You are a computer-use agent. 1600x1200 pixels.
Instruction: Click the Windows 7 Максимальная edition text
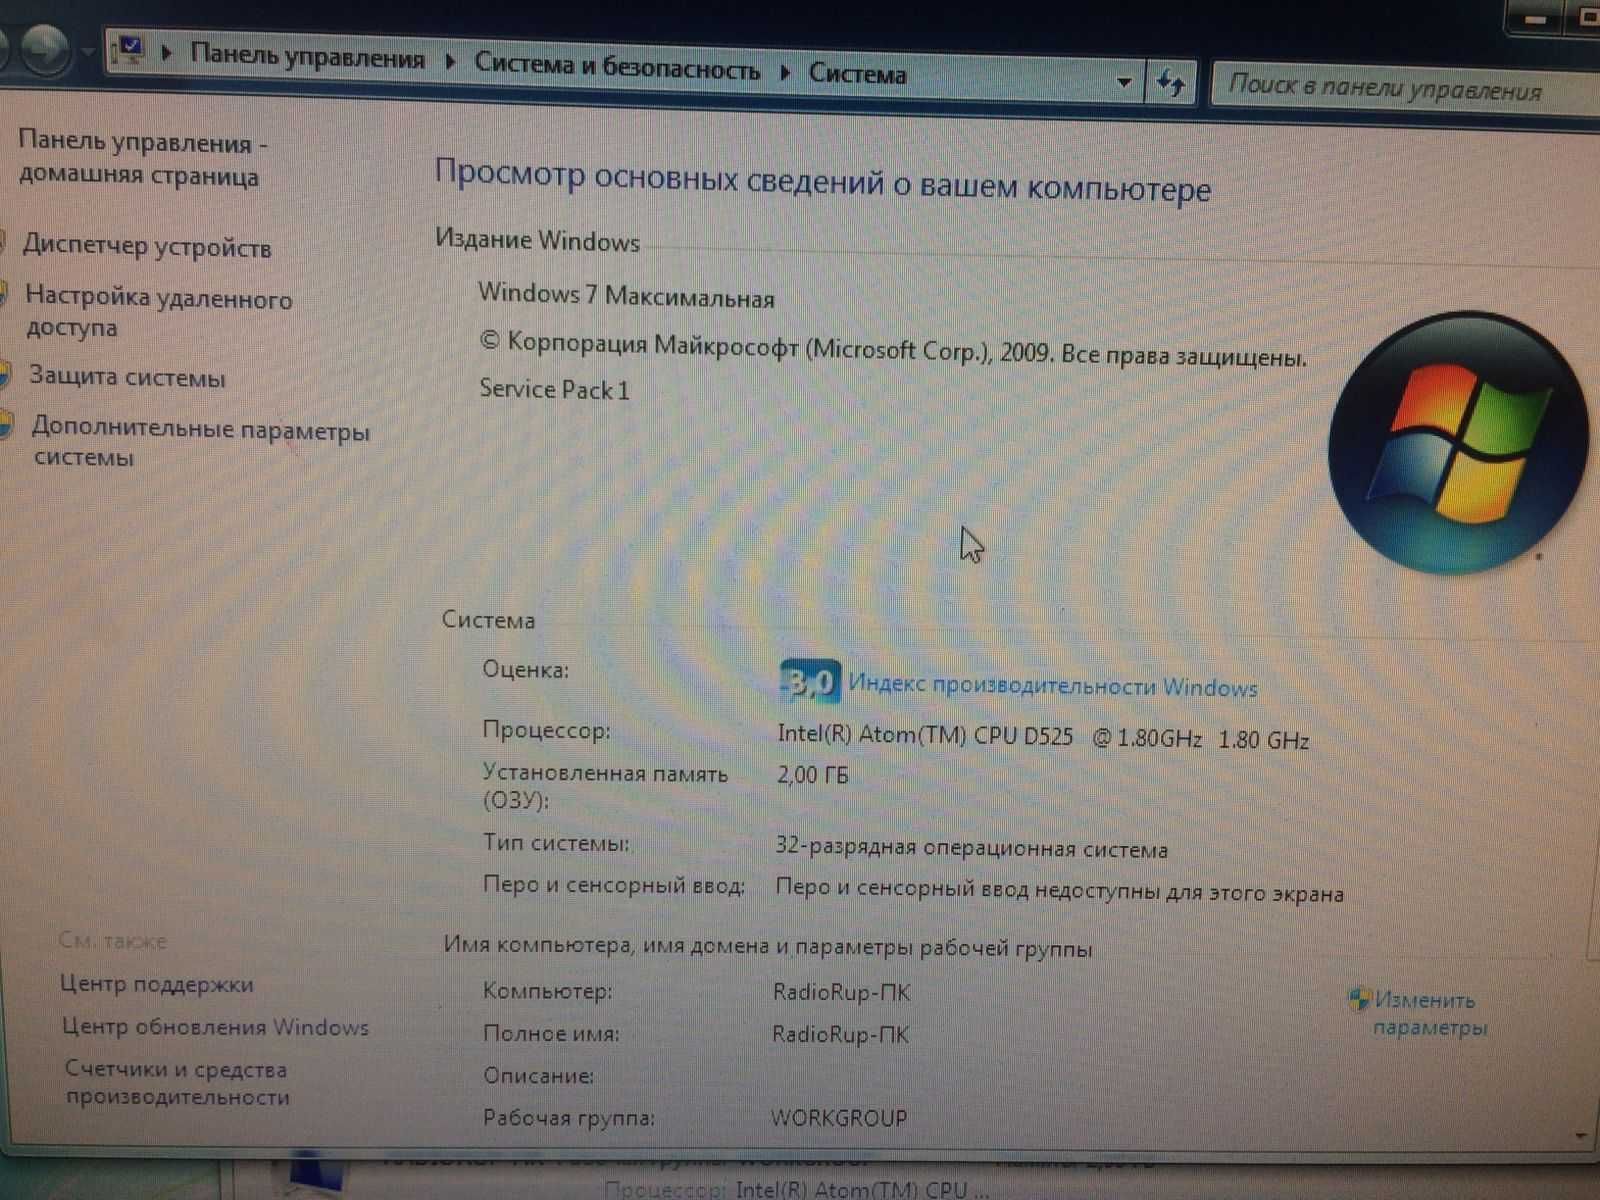[x=626, y=296]
